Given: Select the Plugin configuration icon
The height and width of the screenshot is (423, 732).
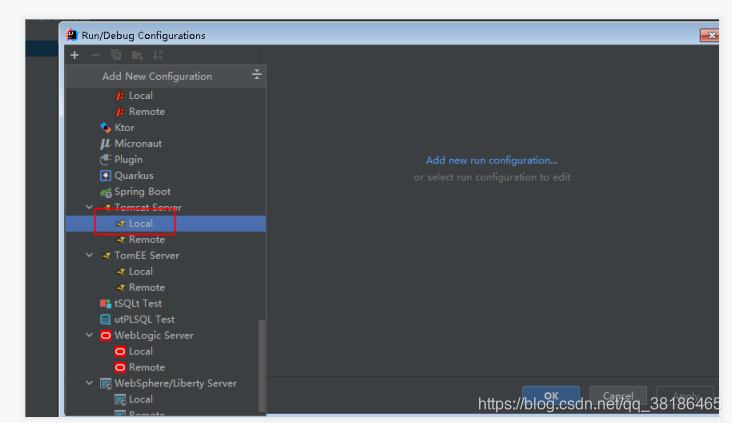Looking at the screenshot, I should coord(106,160).
